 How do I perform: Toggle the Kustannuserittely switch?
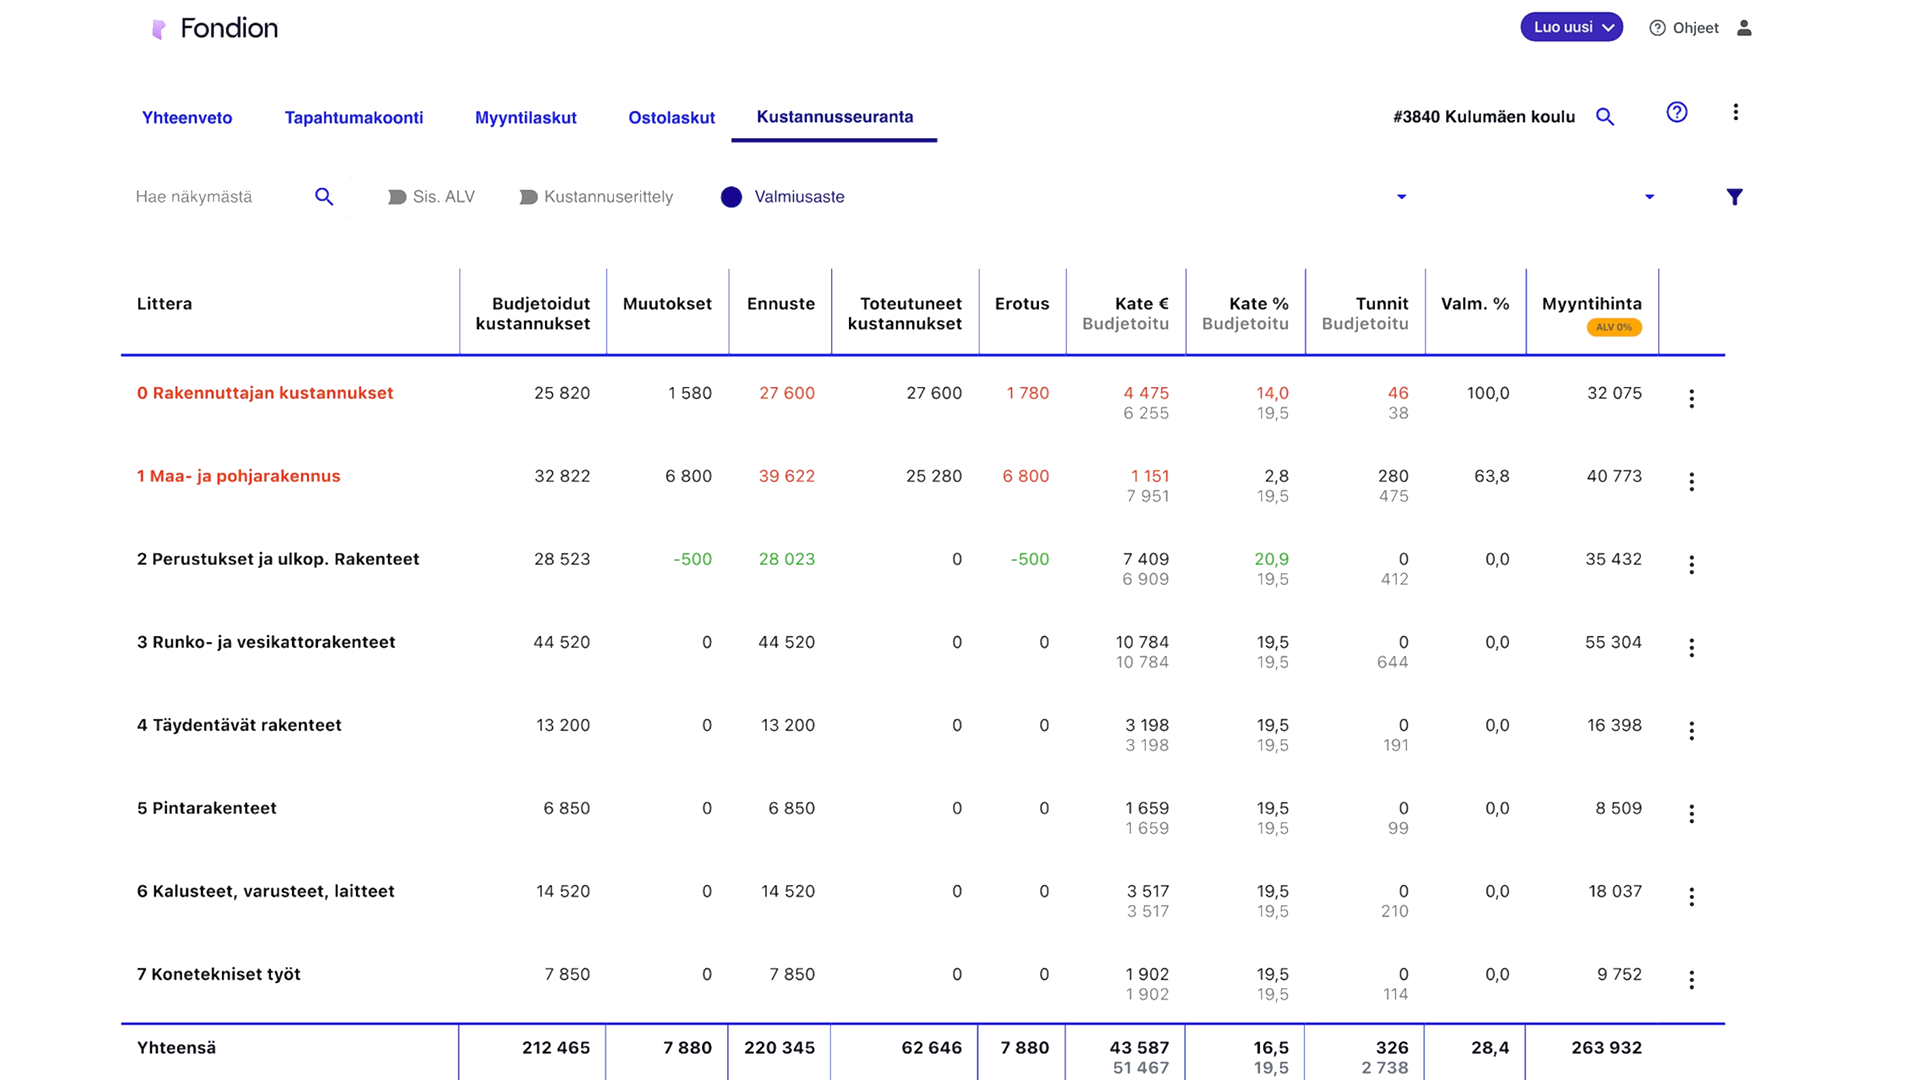tap(529, 197)
